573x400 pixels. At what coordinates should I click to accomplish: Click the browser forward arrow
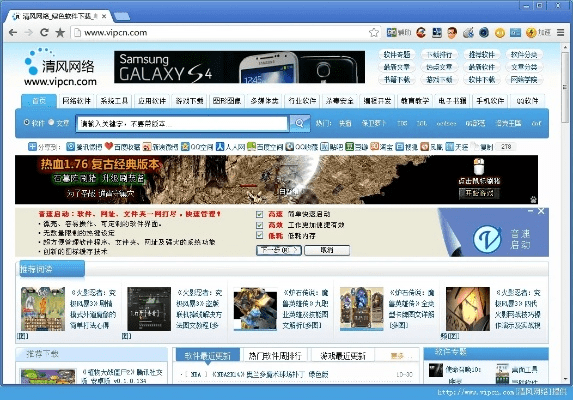(x=29, y=33)
